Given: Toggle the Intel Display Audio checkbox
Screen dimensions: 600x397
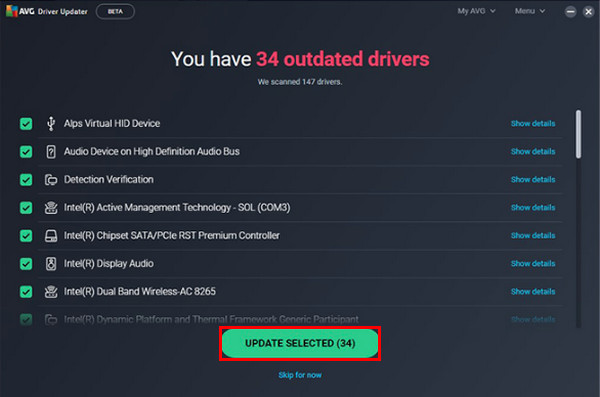Looking at the screenshot, I should coord(26,263).
